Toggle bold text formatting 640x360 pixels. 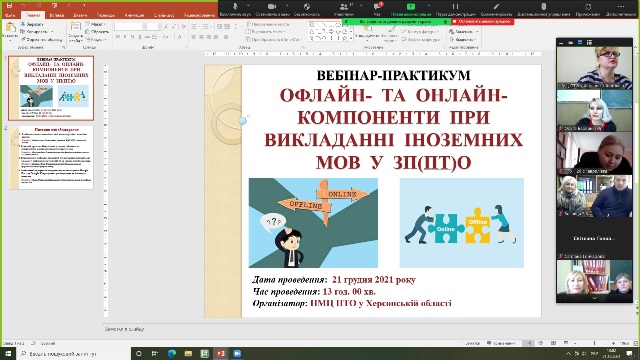[118, 37]
